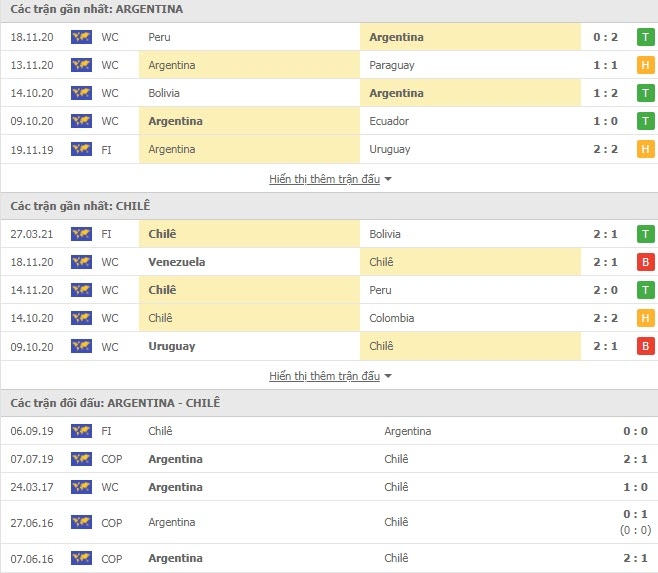Image resolution: width=658 pixels, height=573 pixels.
Task: Open the Argentina vs Ecuador 1:0 match
Action: (329, 121)
